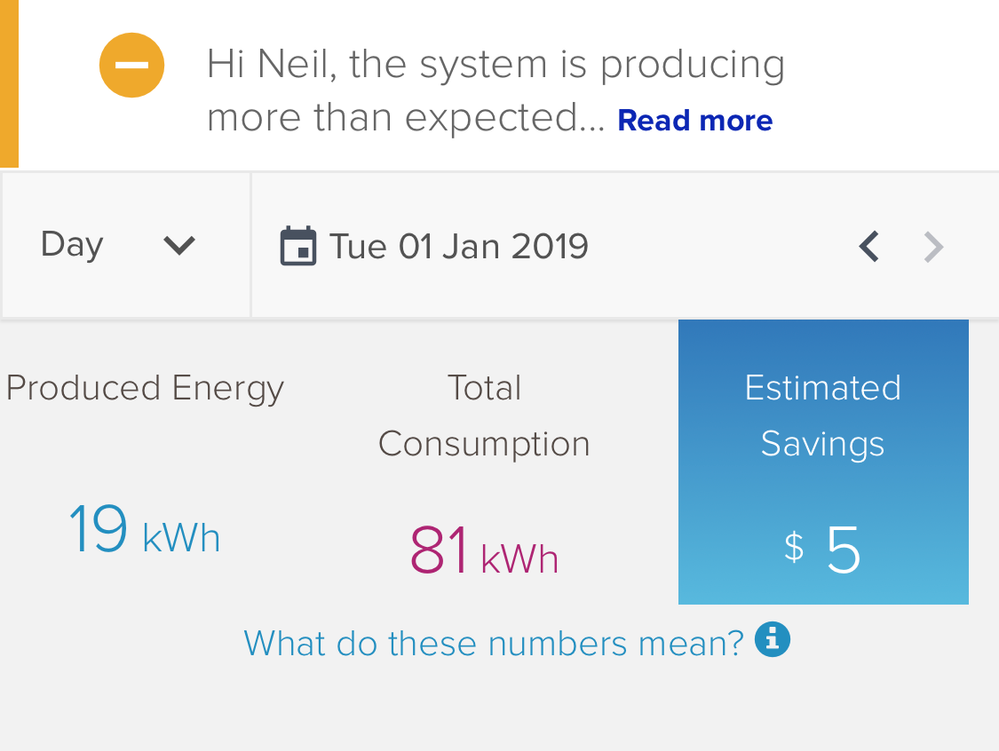This screenshot has height=751, width=999.
Task: Select the Estimated Savings tile heading
Action: [x=823, y=415]
